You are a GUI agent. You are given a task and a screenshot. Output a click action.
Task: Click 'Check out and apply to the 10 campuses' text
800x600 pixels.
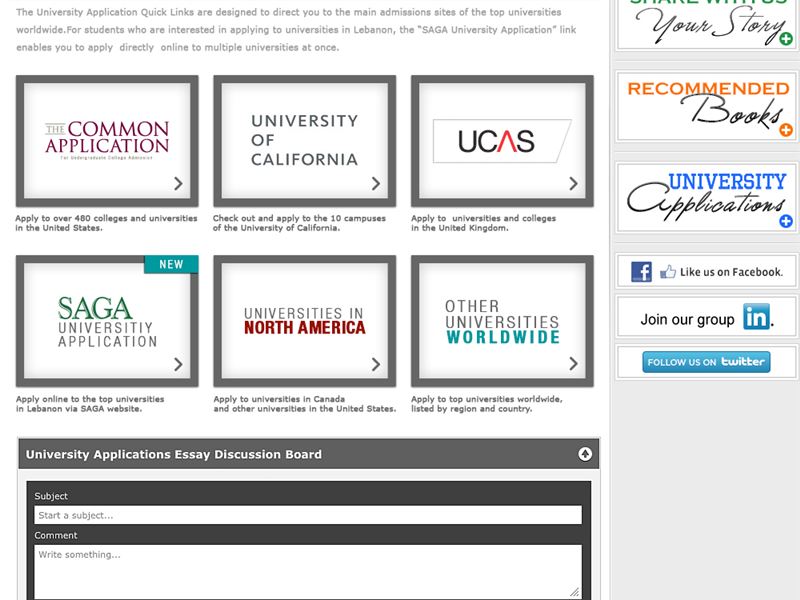coord(299,223)
